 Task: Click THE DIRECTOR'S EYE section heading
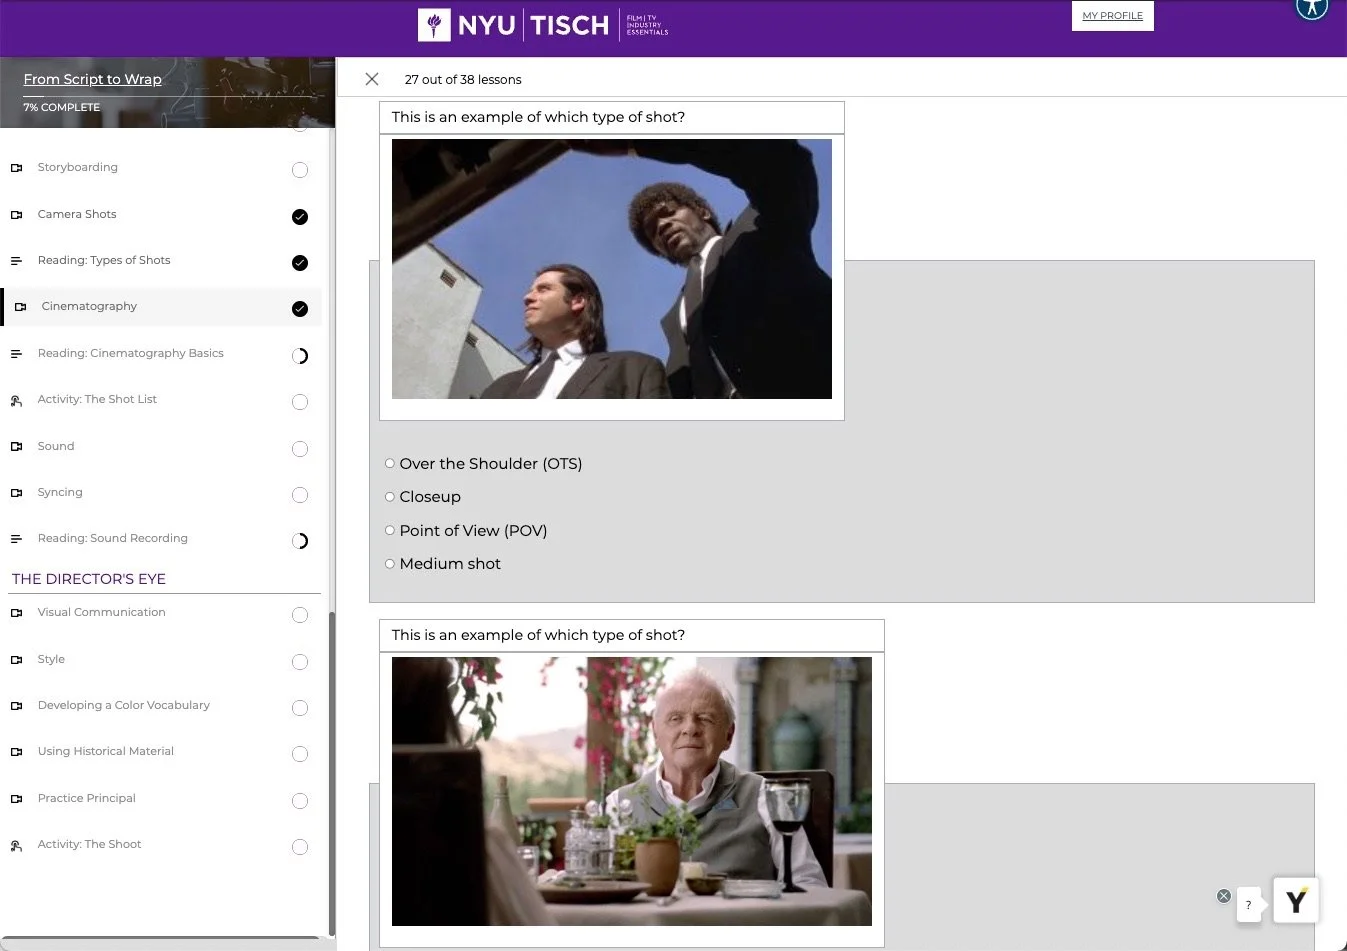pyautogui.click(x=89, y=579)
